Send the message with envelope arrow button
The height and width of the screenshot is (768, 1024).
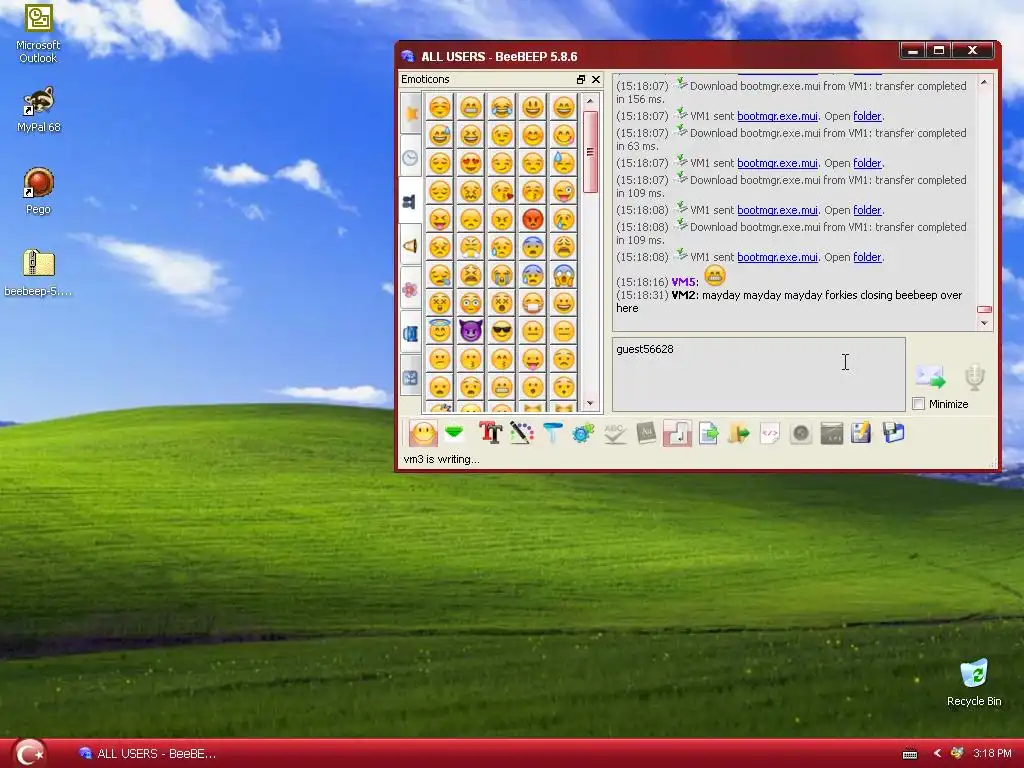tap(930, 377)
